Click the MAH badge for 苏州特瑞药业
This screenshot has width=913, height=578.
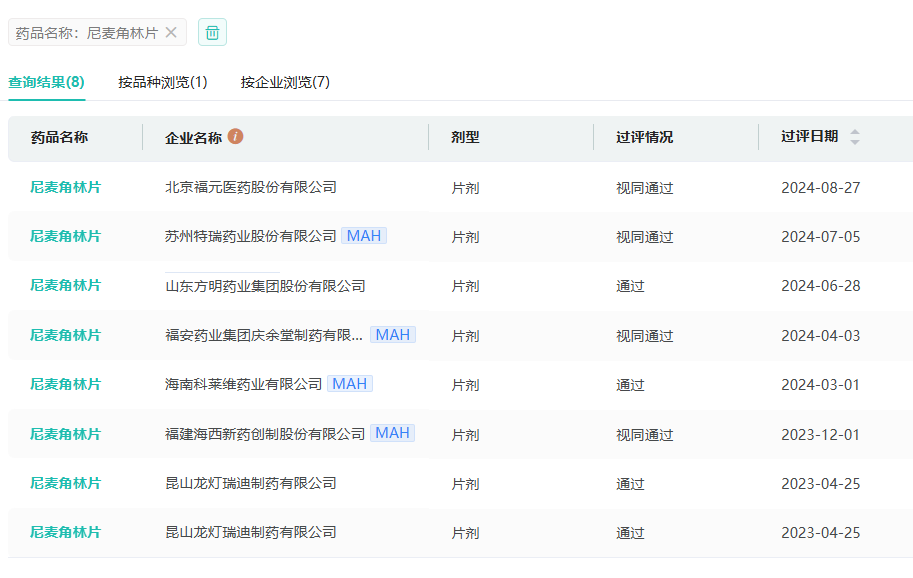pyautogui.click(x=363, y=236)
